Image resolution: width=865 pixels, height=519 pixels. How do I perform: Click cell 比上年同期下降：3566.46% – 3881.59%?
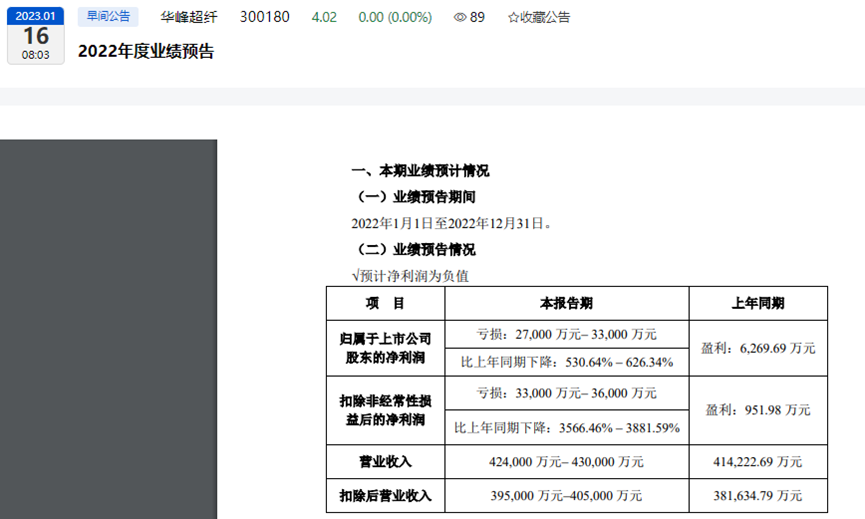click(567, 427)
